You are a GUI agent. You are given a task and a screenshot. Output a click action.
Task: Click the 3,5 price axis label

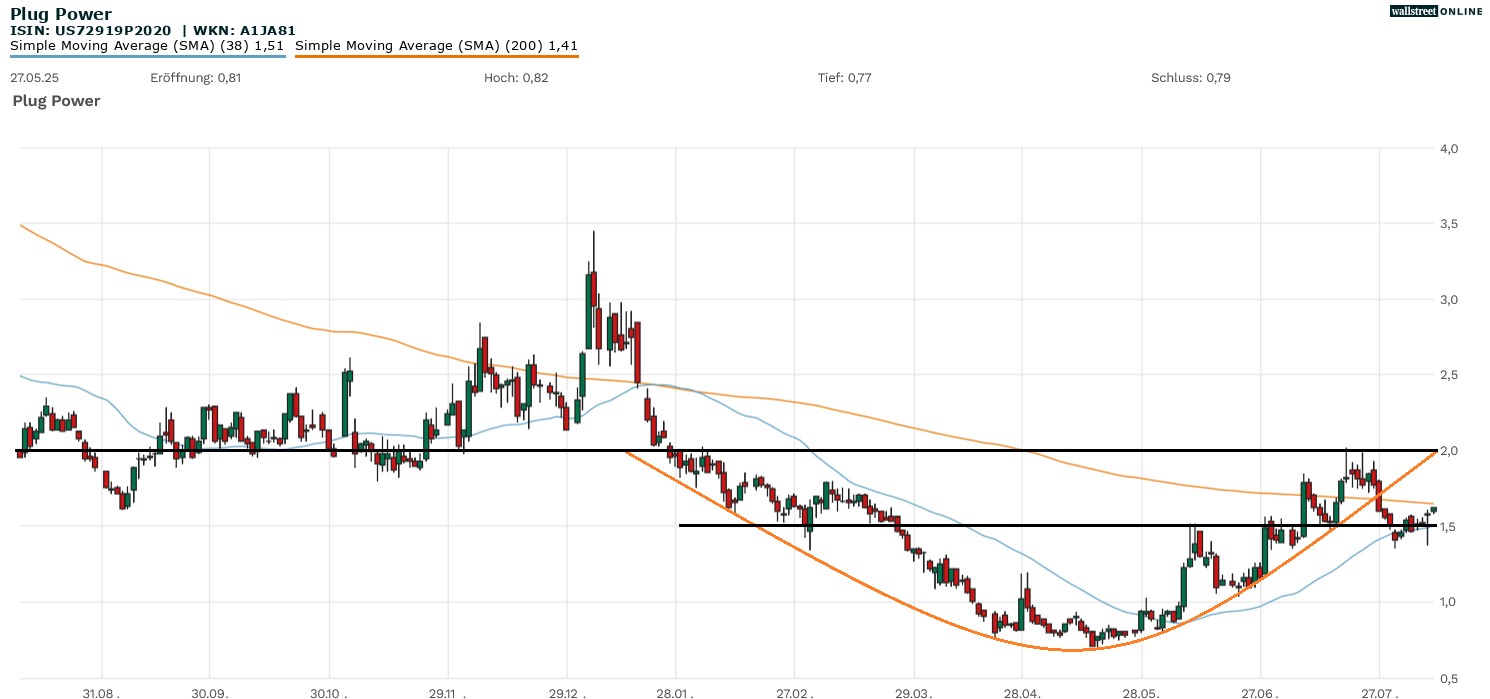point(1449,224)
